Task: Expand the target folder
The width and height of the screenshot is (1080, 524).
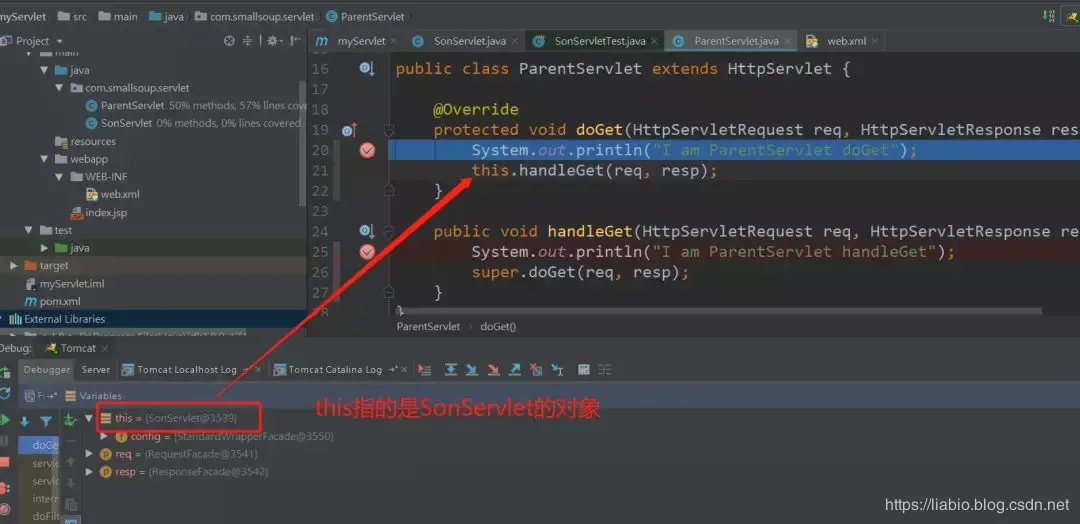Action: (x=14, y=266)
